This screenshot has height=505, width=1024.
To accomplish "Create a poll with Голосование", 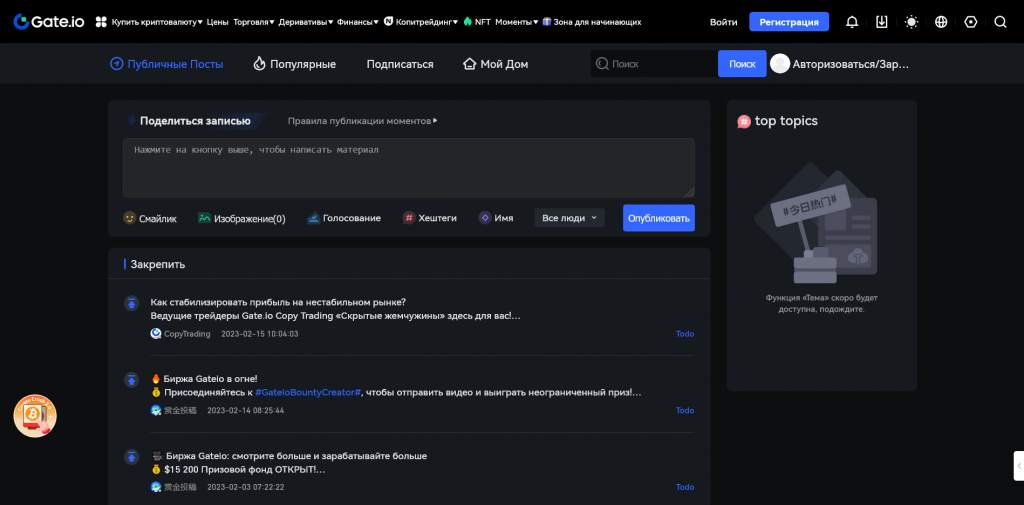I will pos(314,218).
